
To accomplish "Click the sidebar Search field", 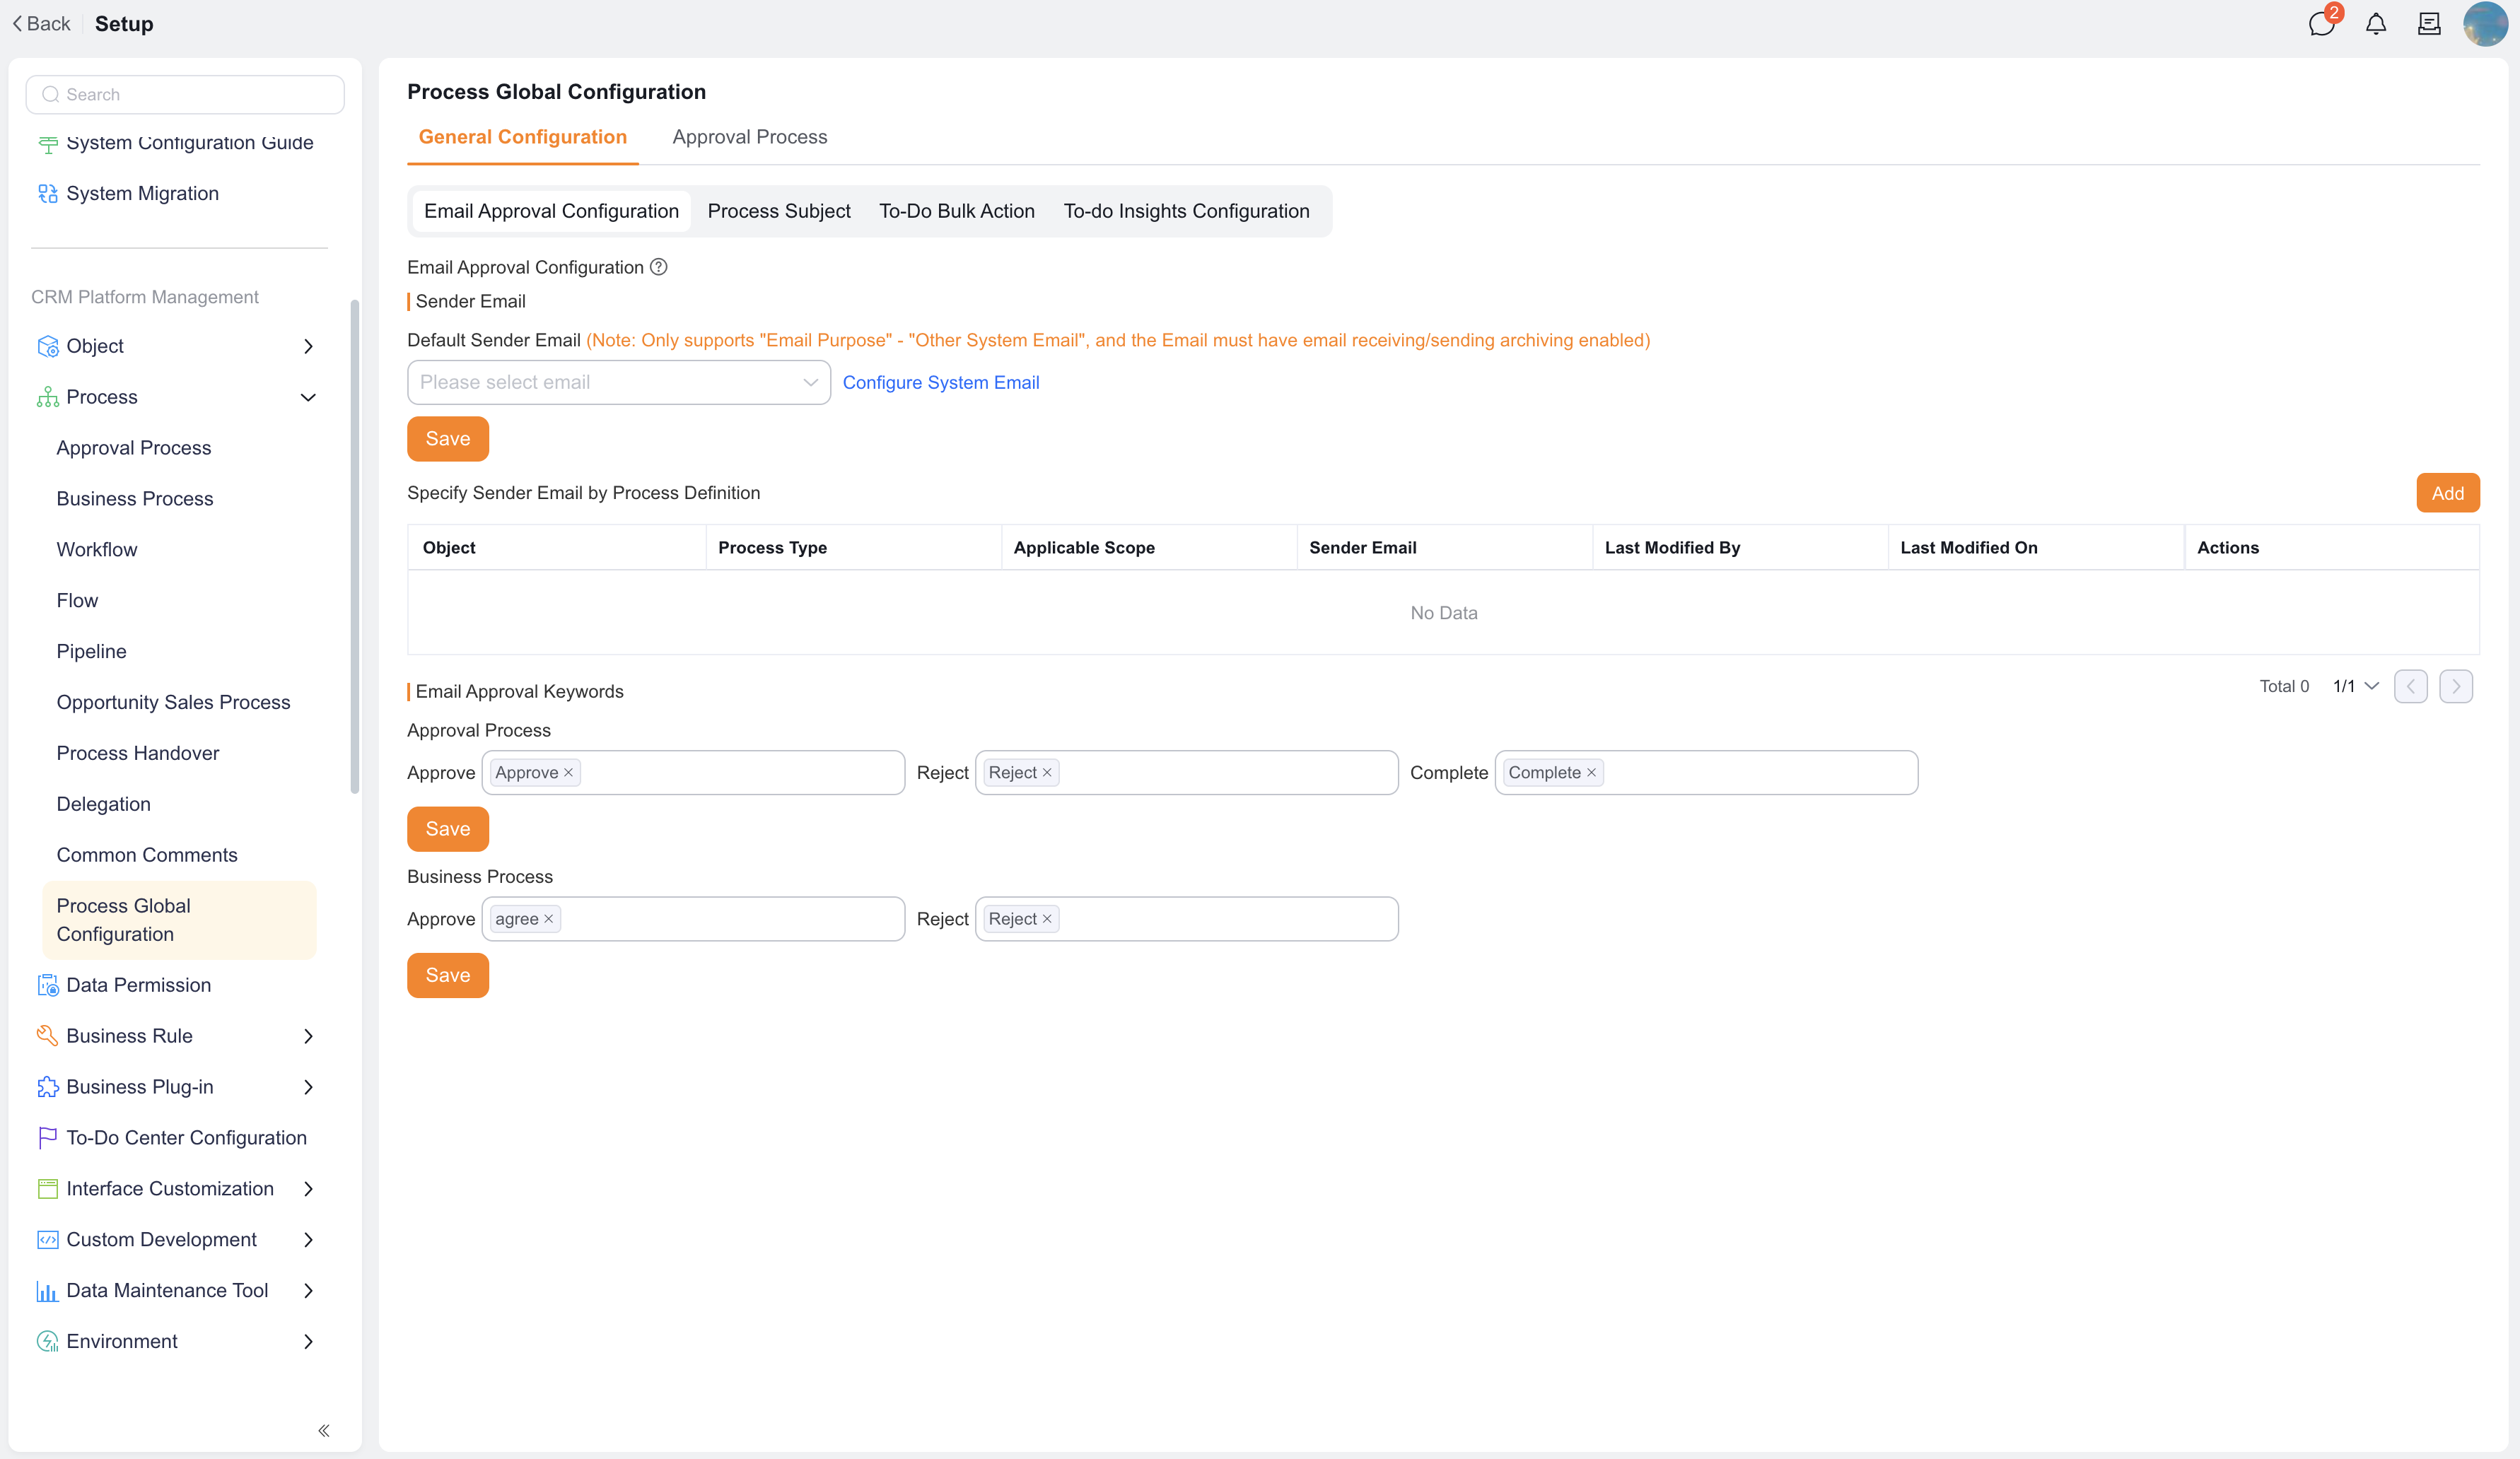I will (x=185, y=94).
